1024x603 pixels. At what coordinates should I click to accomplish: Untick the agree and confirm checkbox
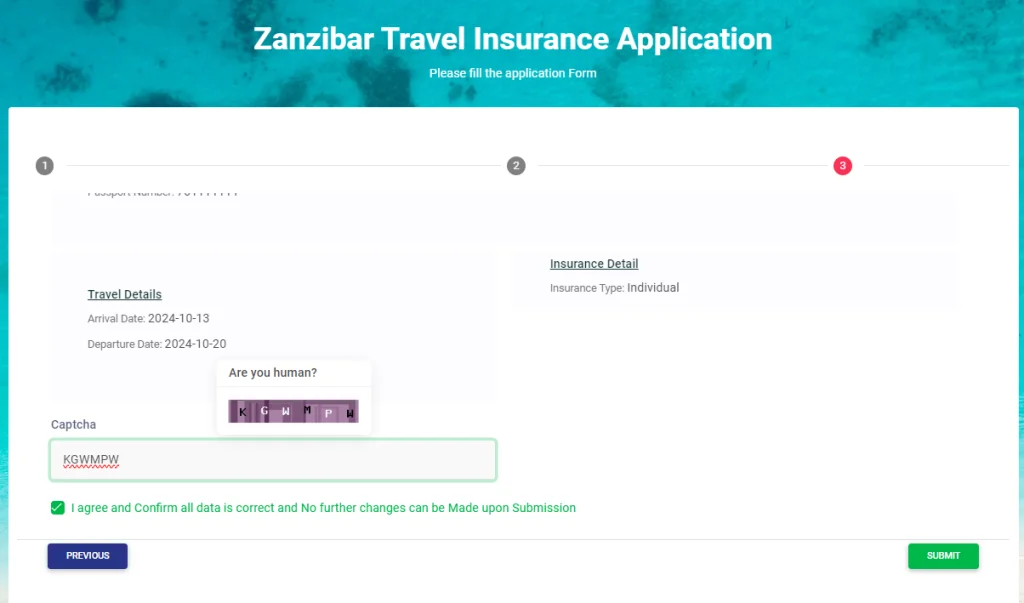[x=58, y=508]
